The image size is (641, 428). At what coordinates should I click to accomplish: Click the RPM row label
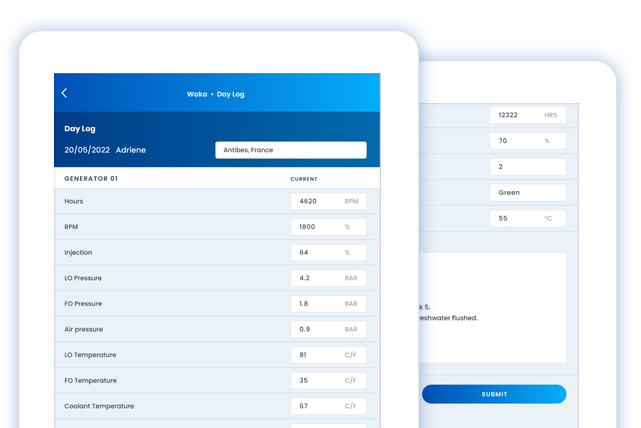(71, 227)
